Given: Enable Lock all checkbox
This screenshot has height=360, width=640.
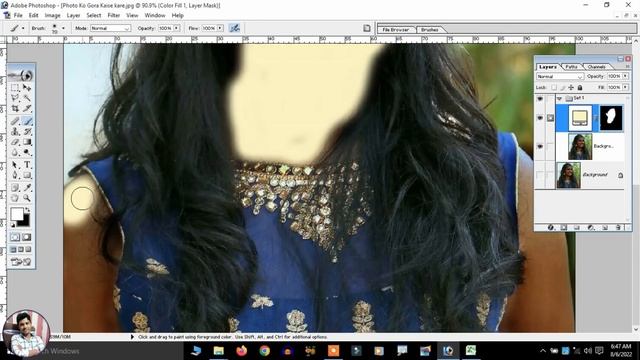Looking at the screenshot, I should click(580, 87).
